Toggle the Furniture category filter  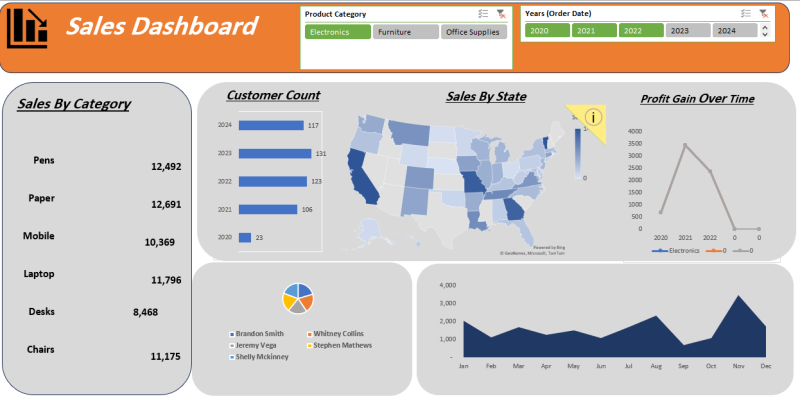pyautogui.click(x=406, y=32)
